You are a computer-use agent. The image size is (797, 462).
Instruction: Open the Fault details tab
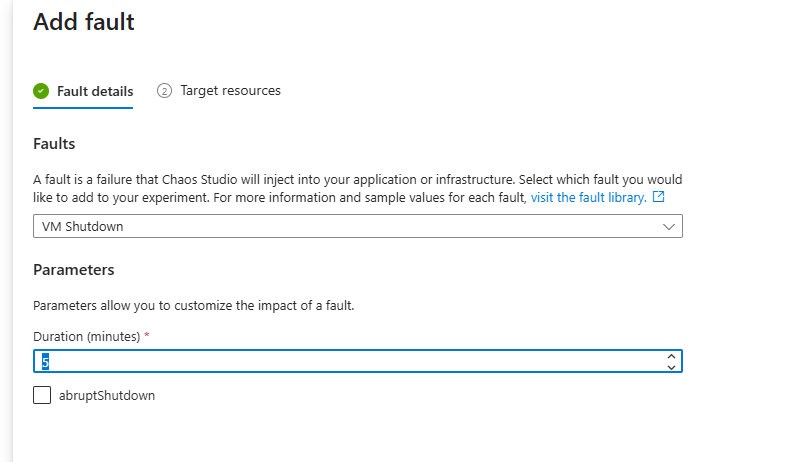(x=94, y=91)
